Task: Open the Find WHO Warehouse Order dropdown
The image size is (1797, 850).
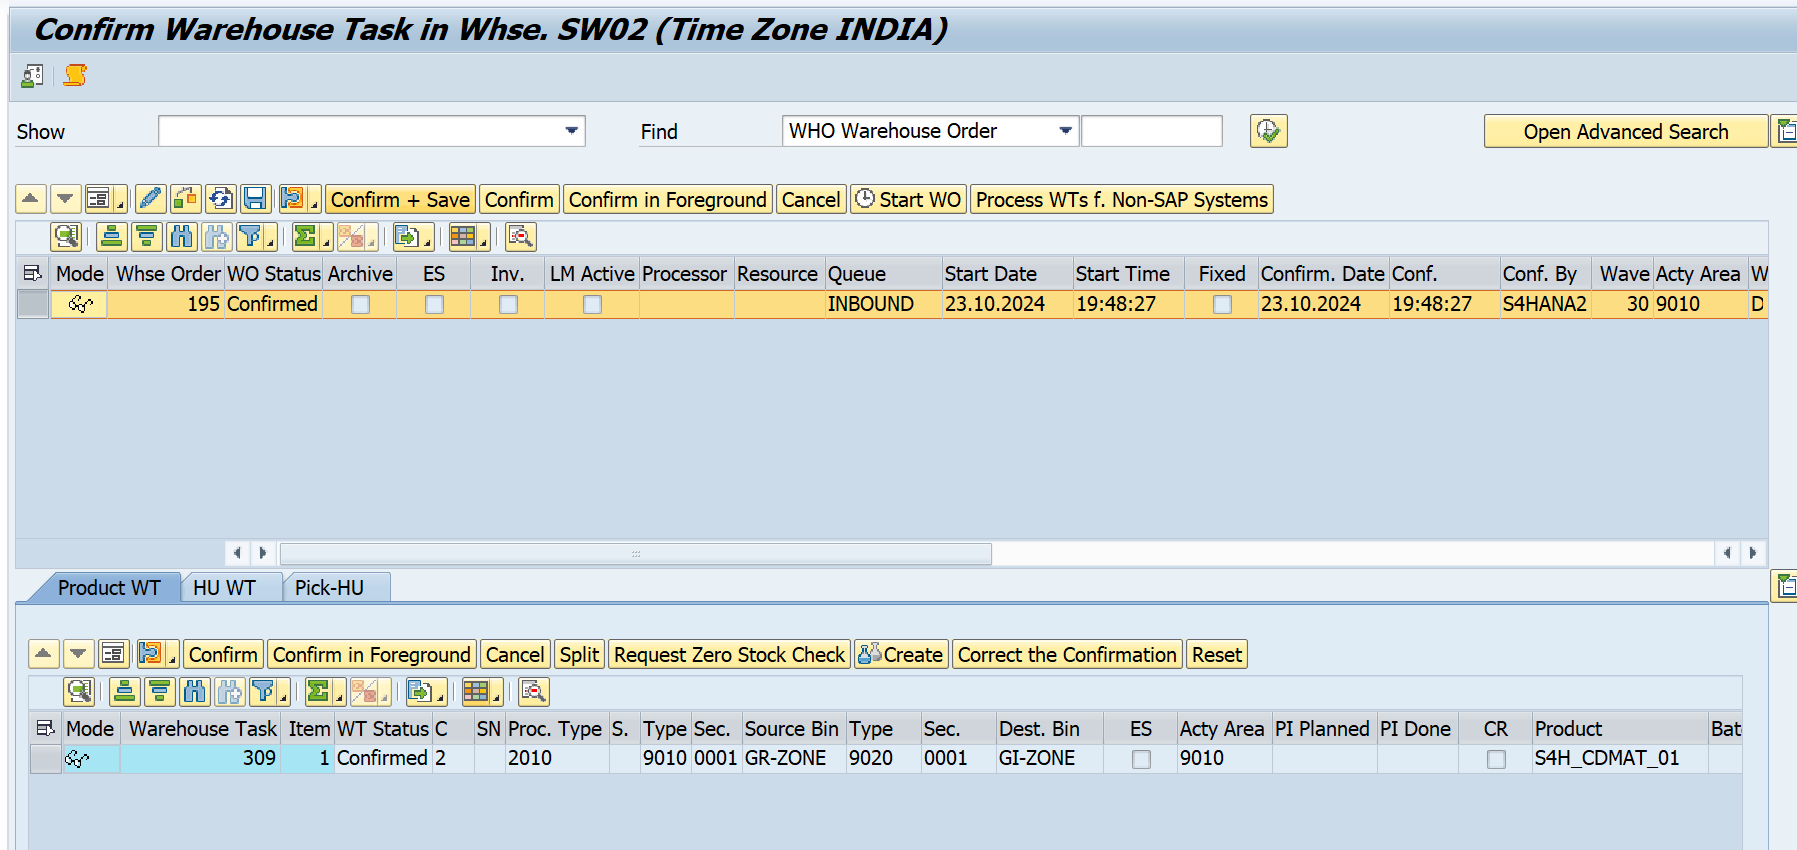Action: click(x=1066, y=131)
